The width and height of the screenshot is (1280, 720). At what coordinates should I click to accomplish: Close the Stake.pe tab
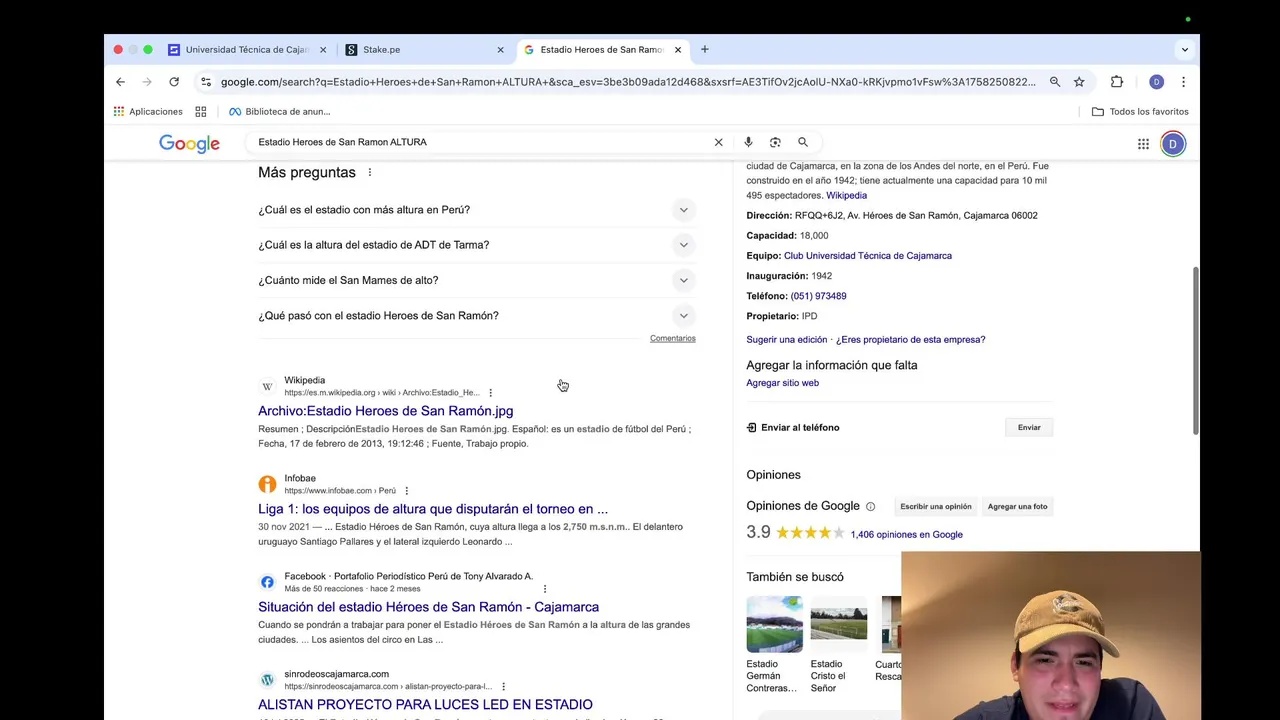(501, 50)
